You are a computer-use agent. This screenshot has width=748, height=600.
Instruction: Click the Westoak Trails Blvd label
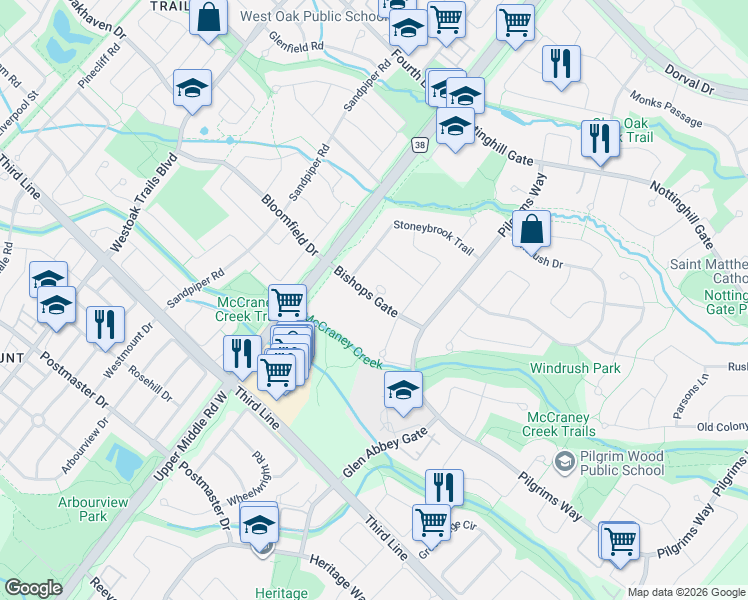[144, 203]
